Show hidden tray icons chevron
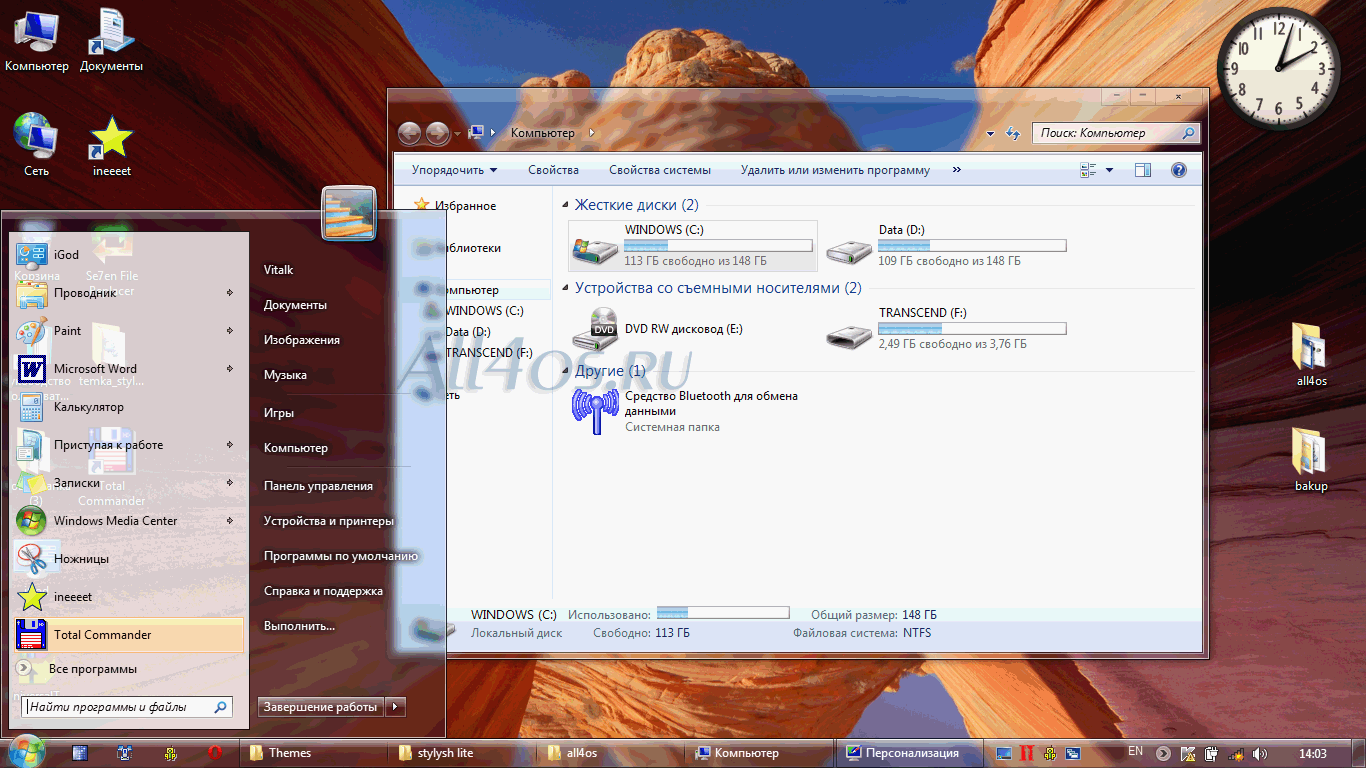Screen dimensions: 1366x768 (x=1163, y=753)
